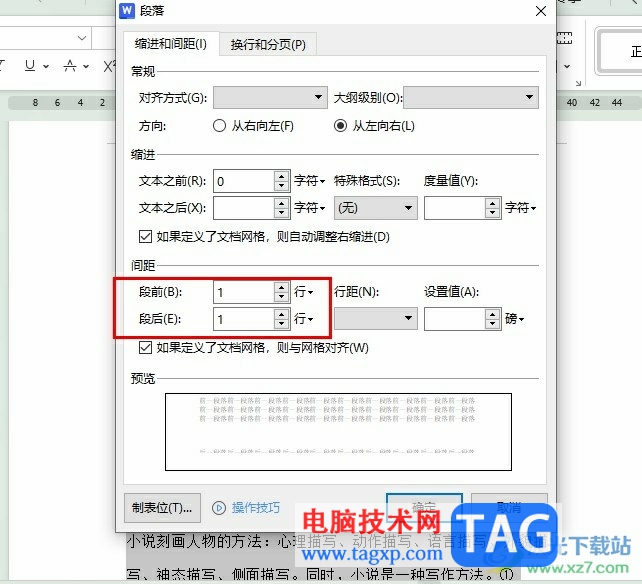Click 段后 spacing after input field
Viewport: 642px width, 584px height.
pyautogui.click(x=244, y=319)
